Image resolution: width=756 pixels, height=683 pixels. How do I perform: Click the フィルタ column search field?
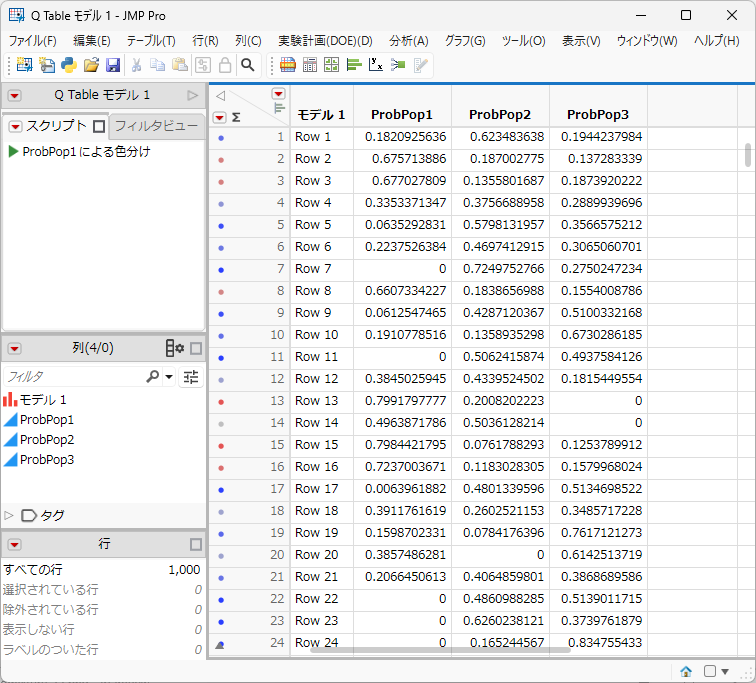[x=75, y=376]
